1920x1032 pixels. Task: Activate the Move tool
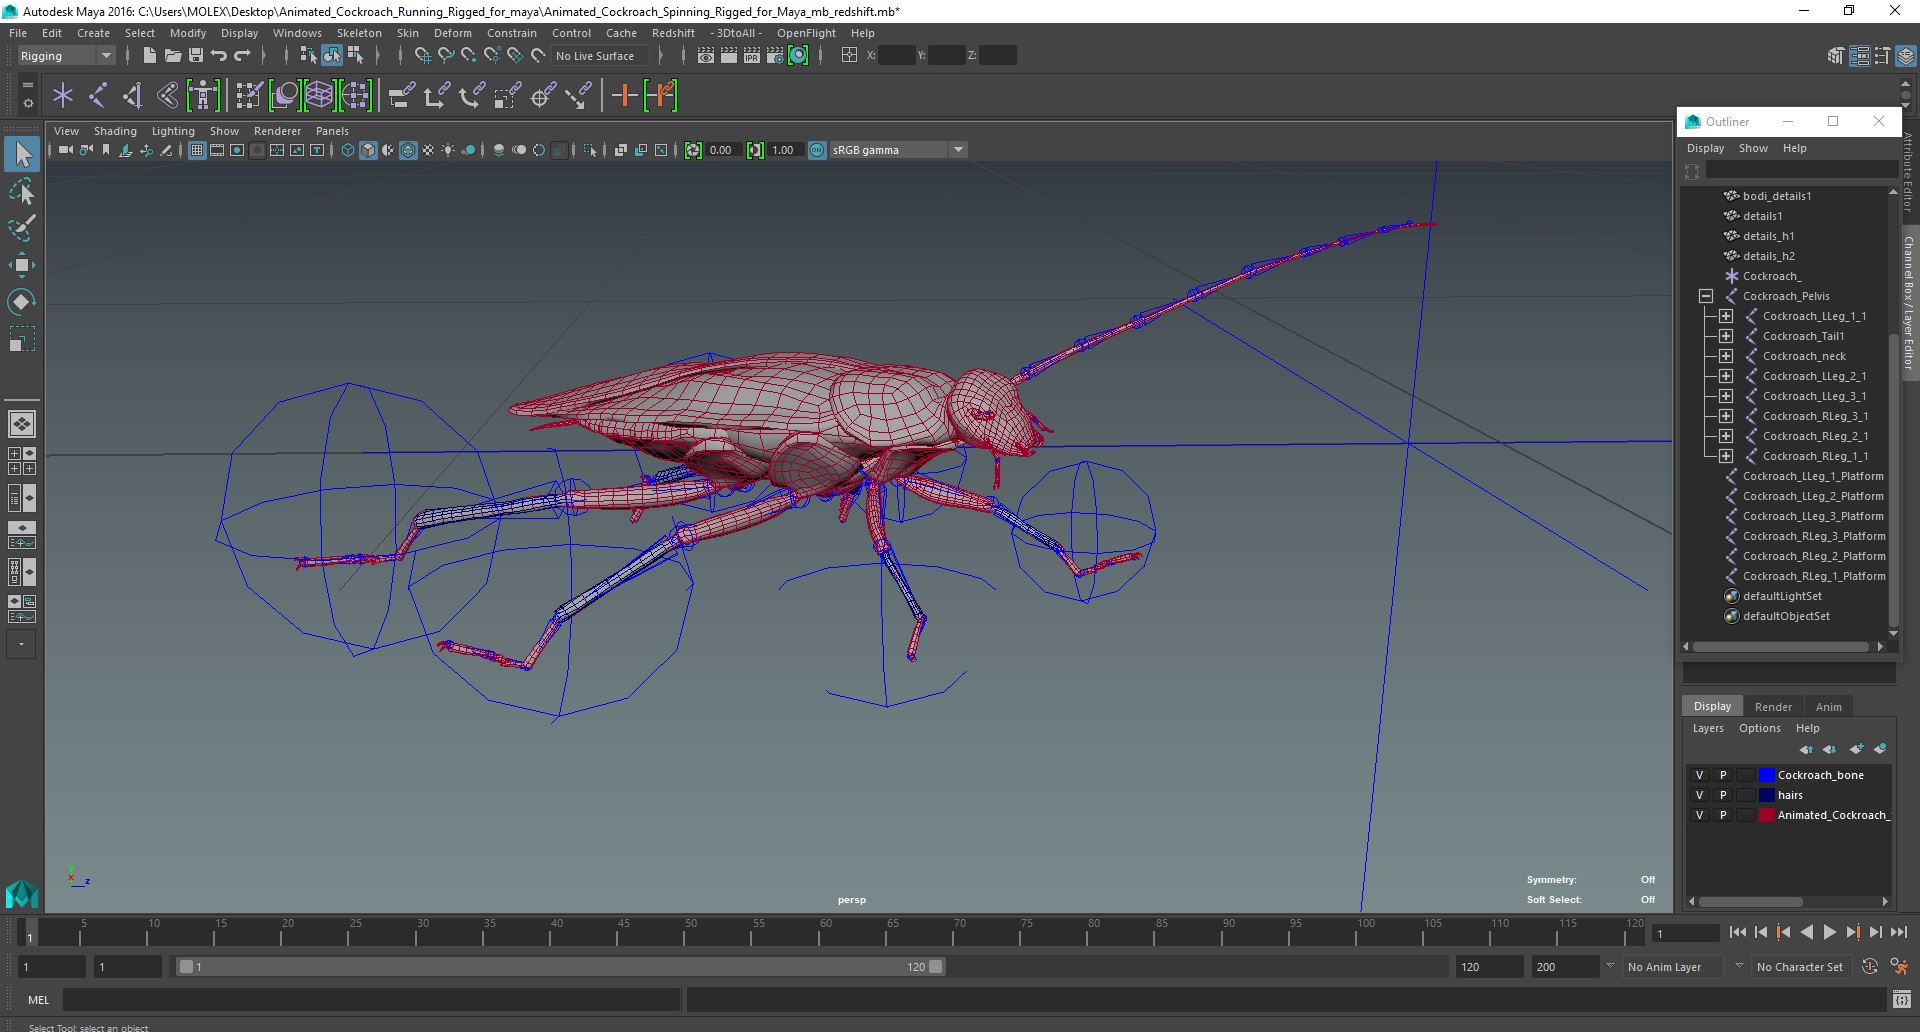pos(22,265)
